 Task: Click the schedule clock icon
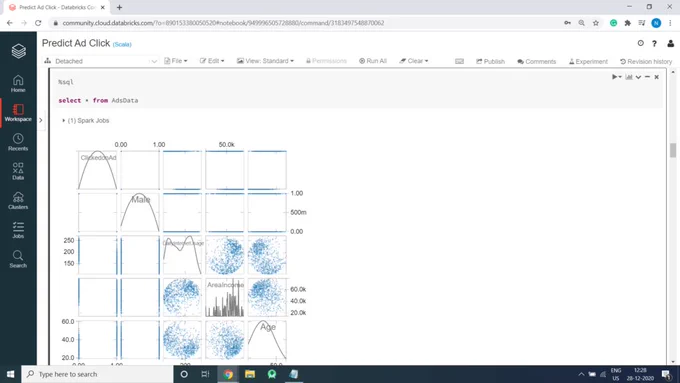pyautogui.click(x=641, y=43)
